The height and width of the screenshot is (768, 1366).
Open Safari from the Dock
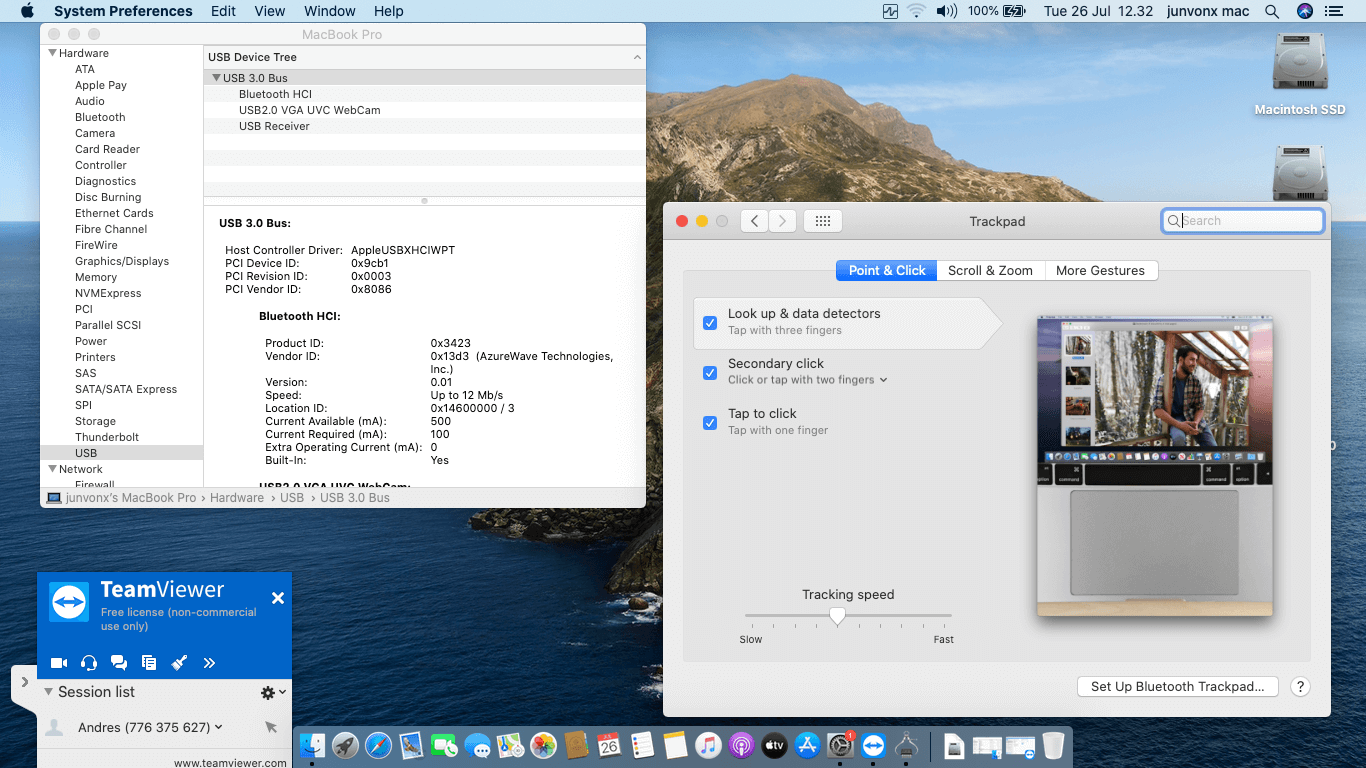pyautogui.click(x=378, y=745)
